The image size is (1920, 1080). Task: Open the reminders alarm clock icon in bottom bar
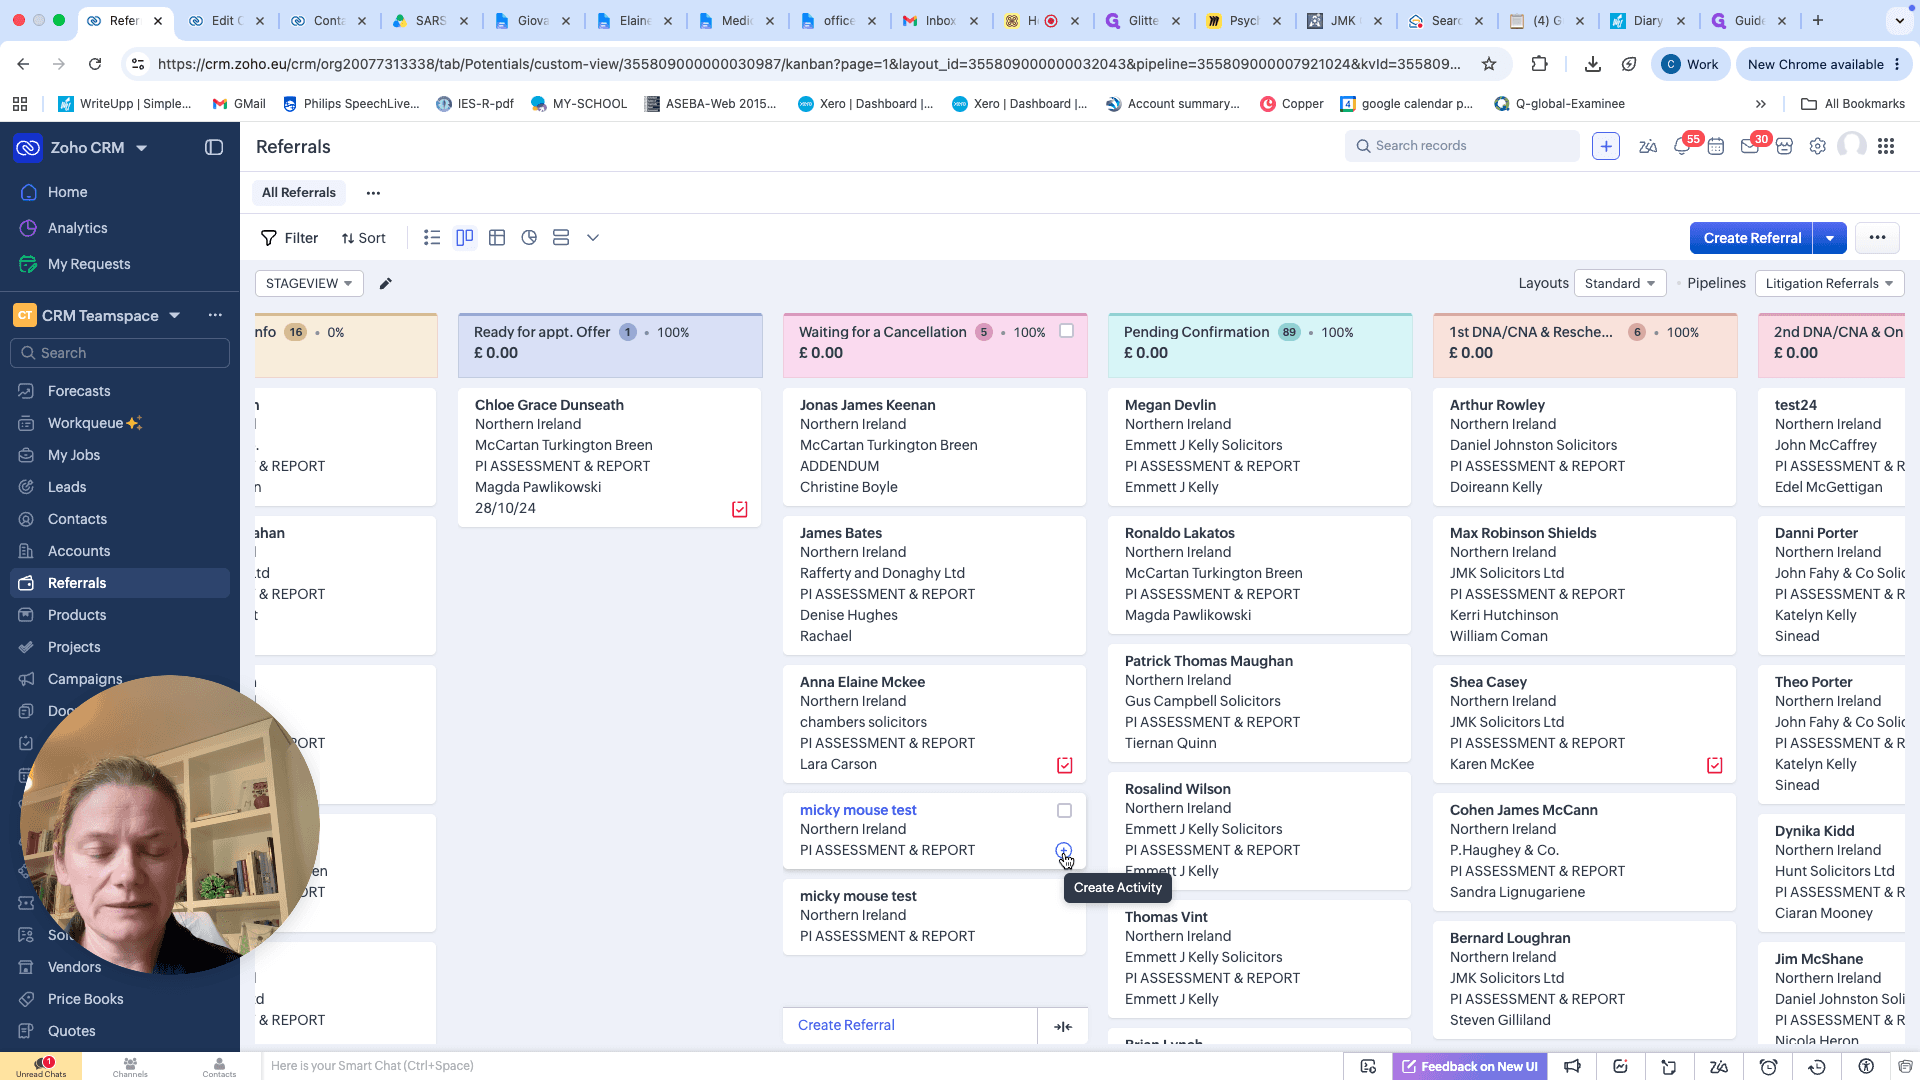point(1768,1067)
